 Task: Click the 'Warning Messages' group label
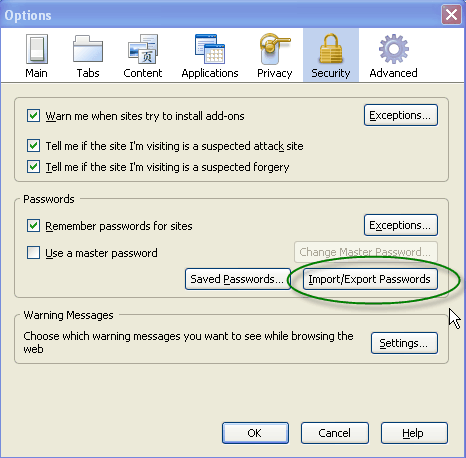click(69, 315)
